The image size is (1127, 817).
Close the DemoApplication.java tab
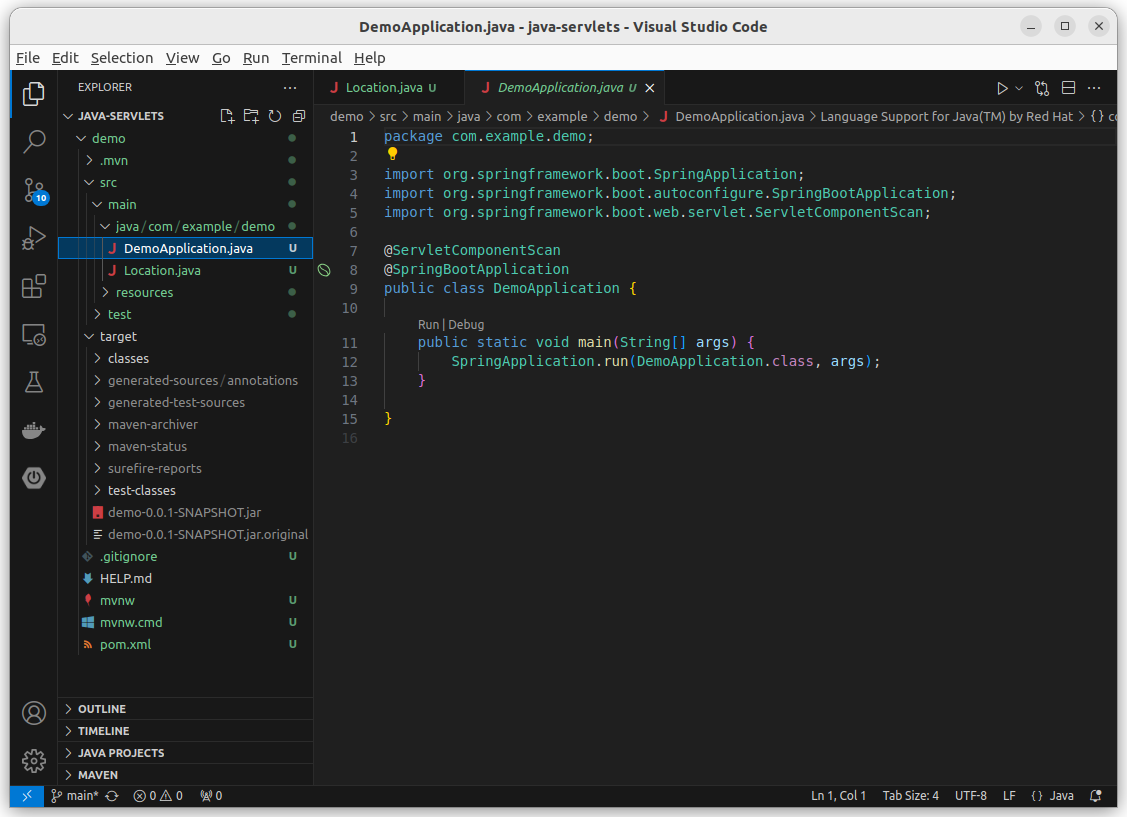[x=650, y=88]
